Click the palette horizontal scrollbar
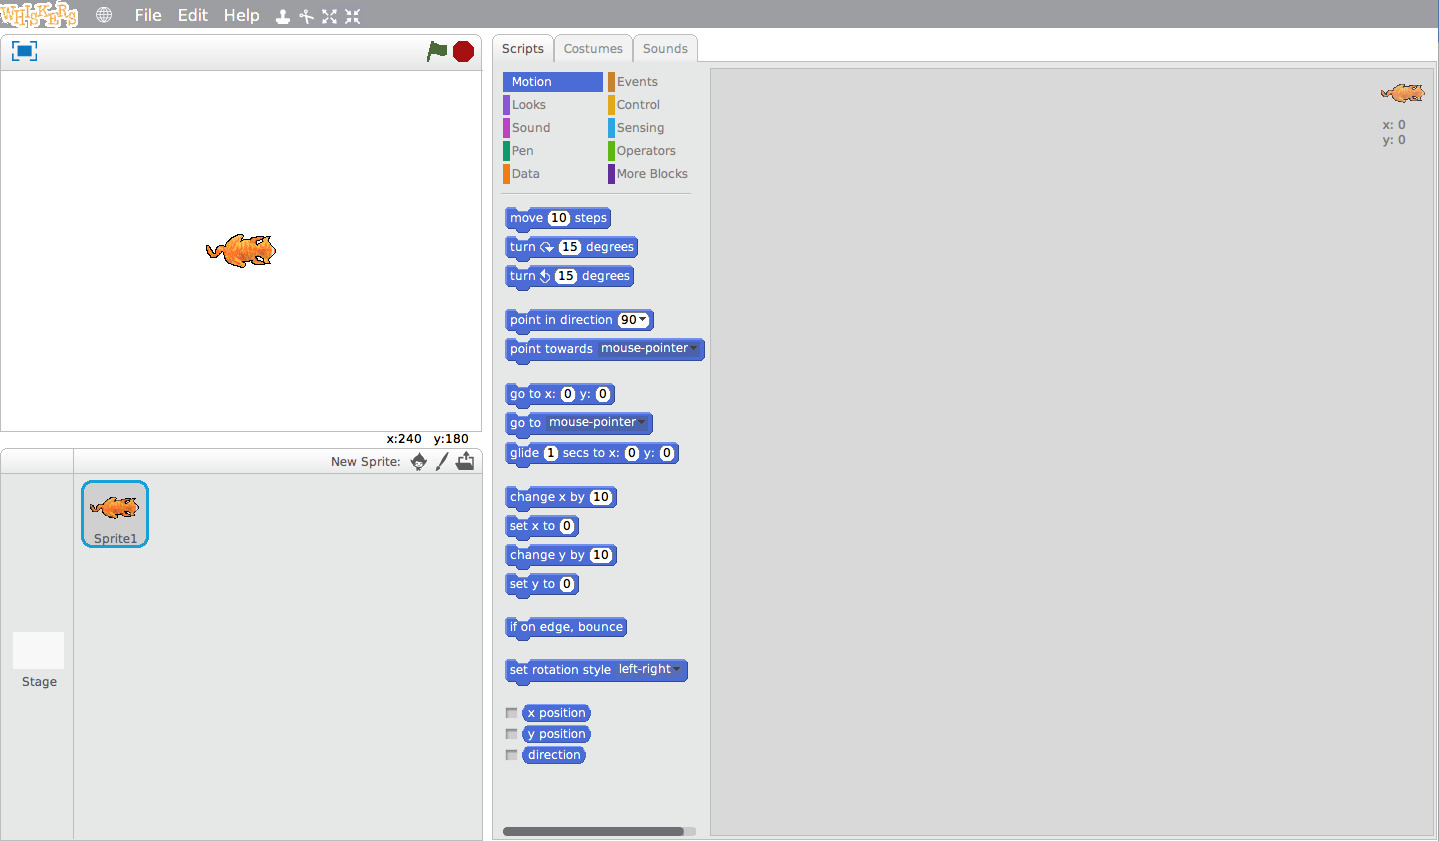1439x841 pixels. pos(593,831)
